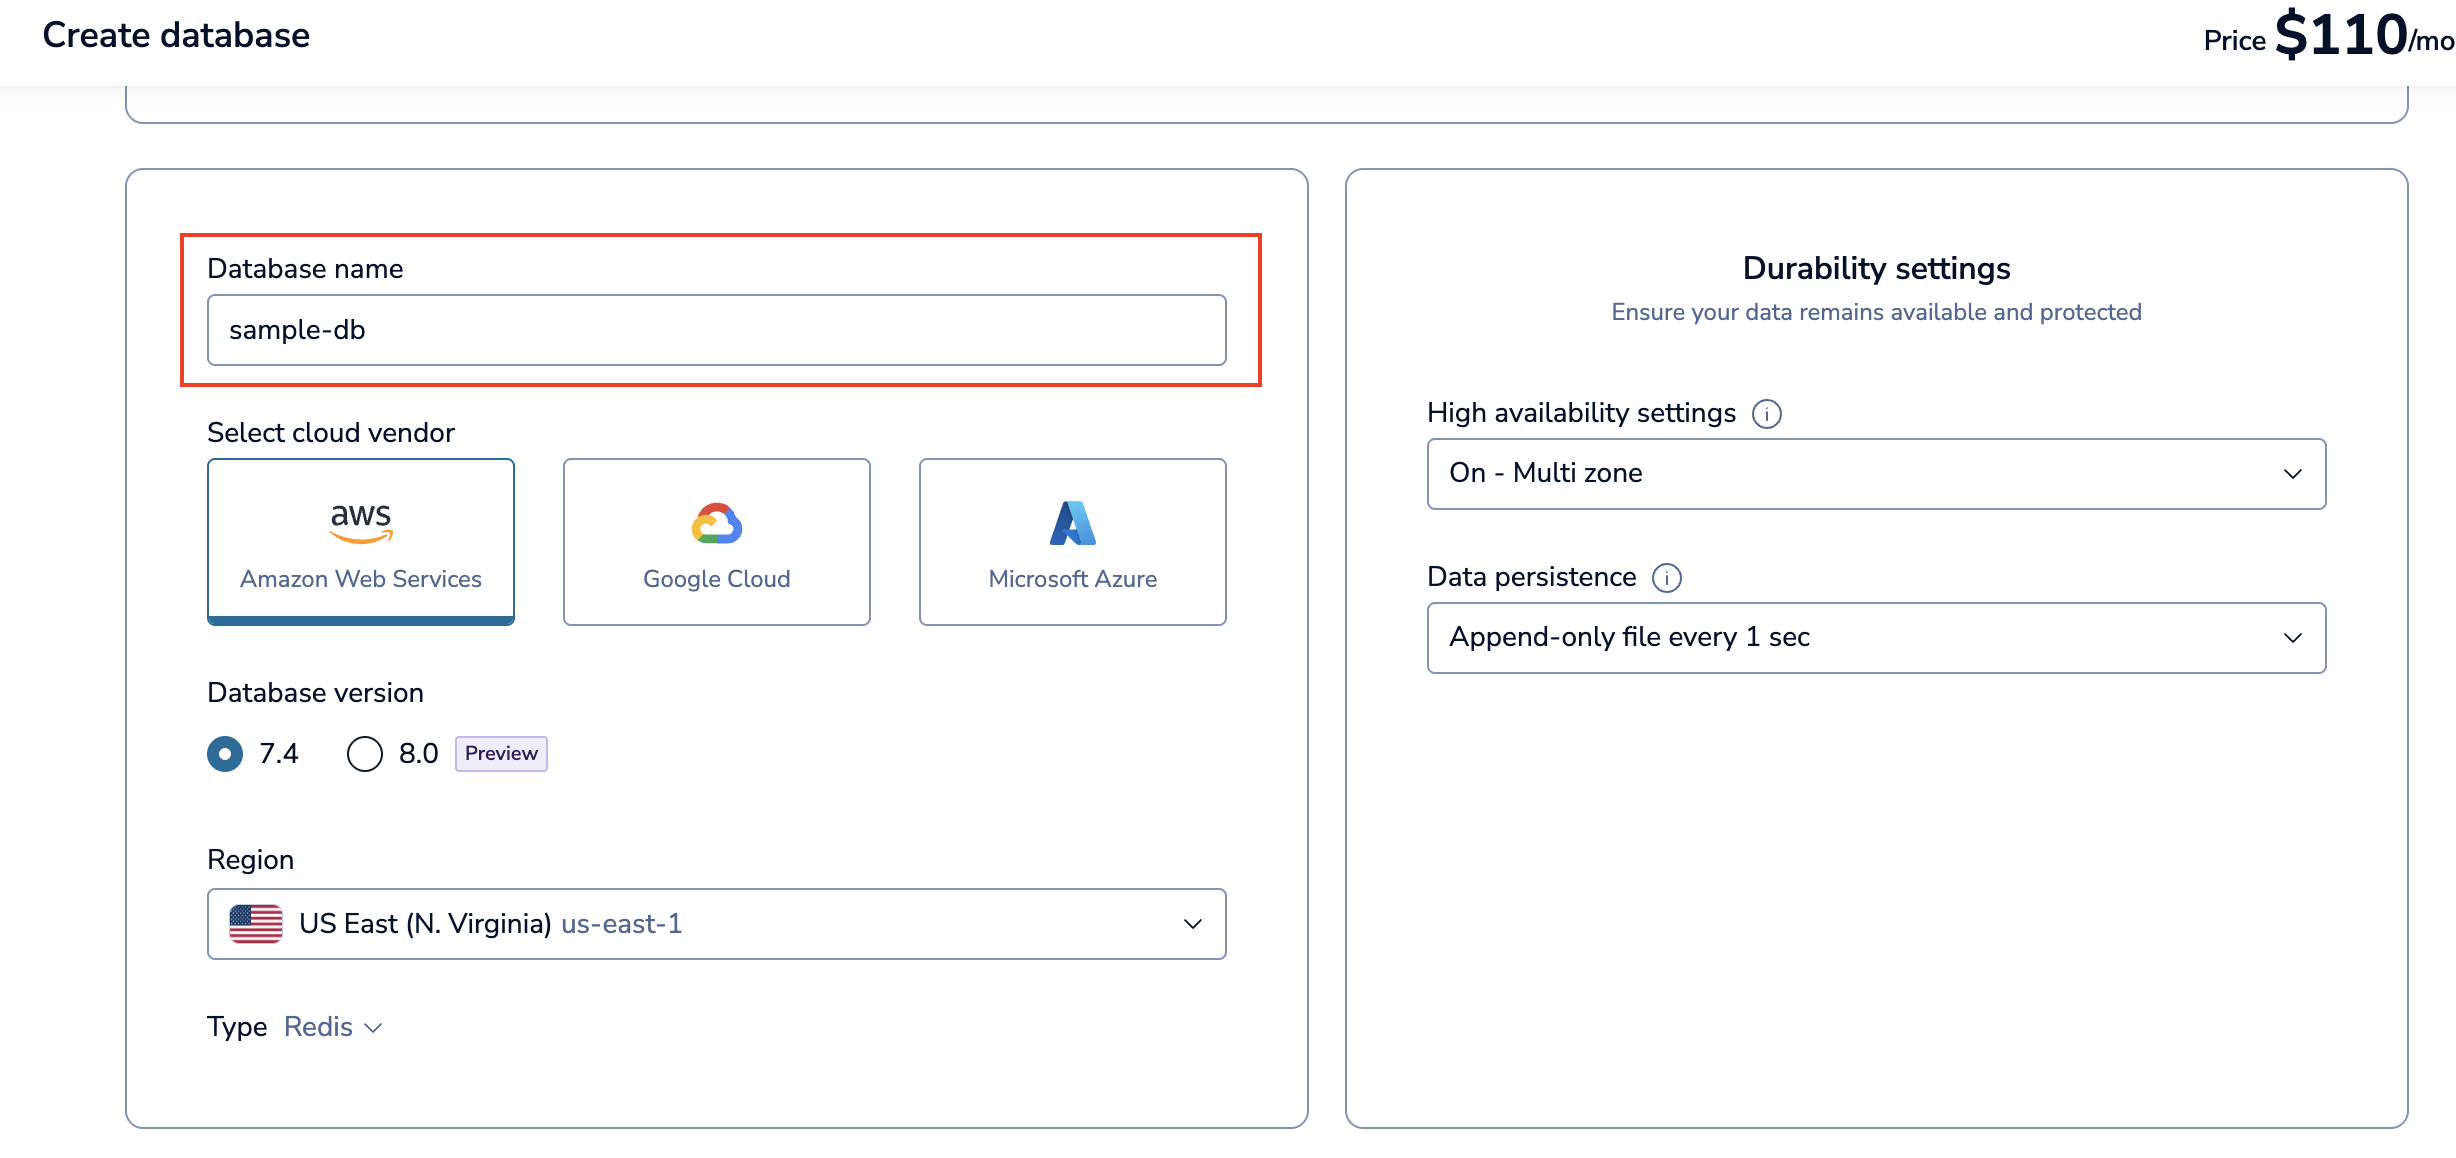Click the Preview badge next to 8.0
This screenshot has width=2456, height=1158.
(501, 754)
